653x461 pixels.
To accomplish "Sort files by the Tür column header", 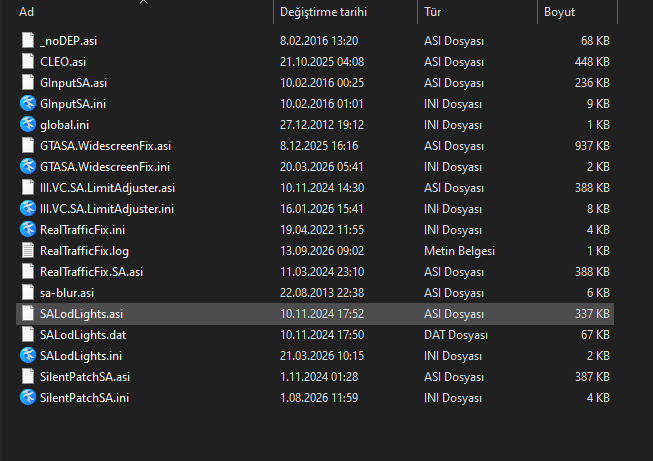I will coord(432,12).
